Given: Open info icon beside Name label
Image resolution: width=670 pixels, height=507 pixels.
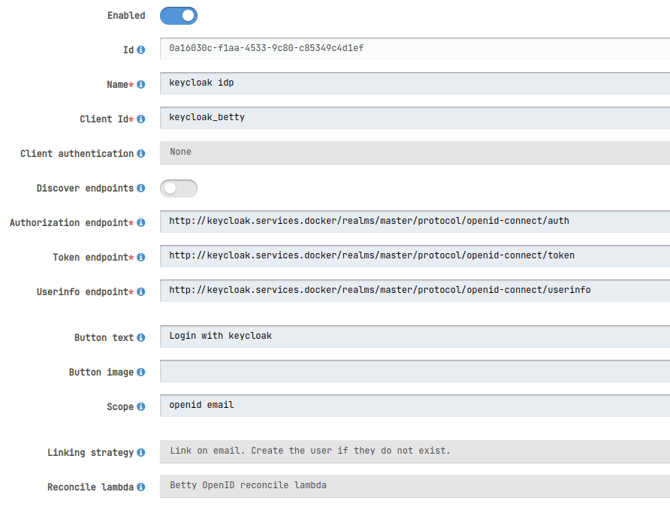Looking at the screenshot, I should pos(141,85).
